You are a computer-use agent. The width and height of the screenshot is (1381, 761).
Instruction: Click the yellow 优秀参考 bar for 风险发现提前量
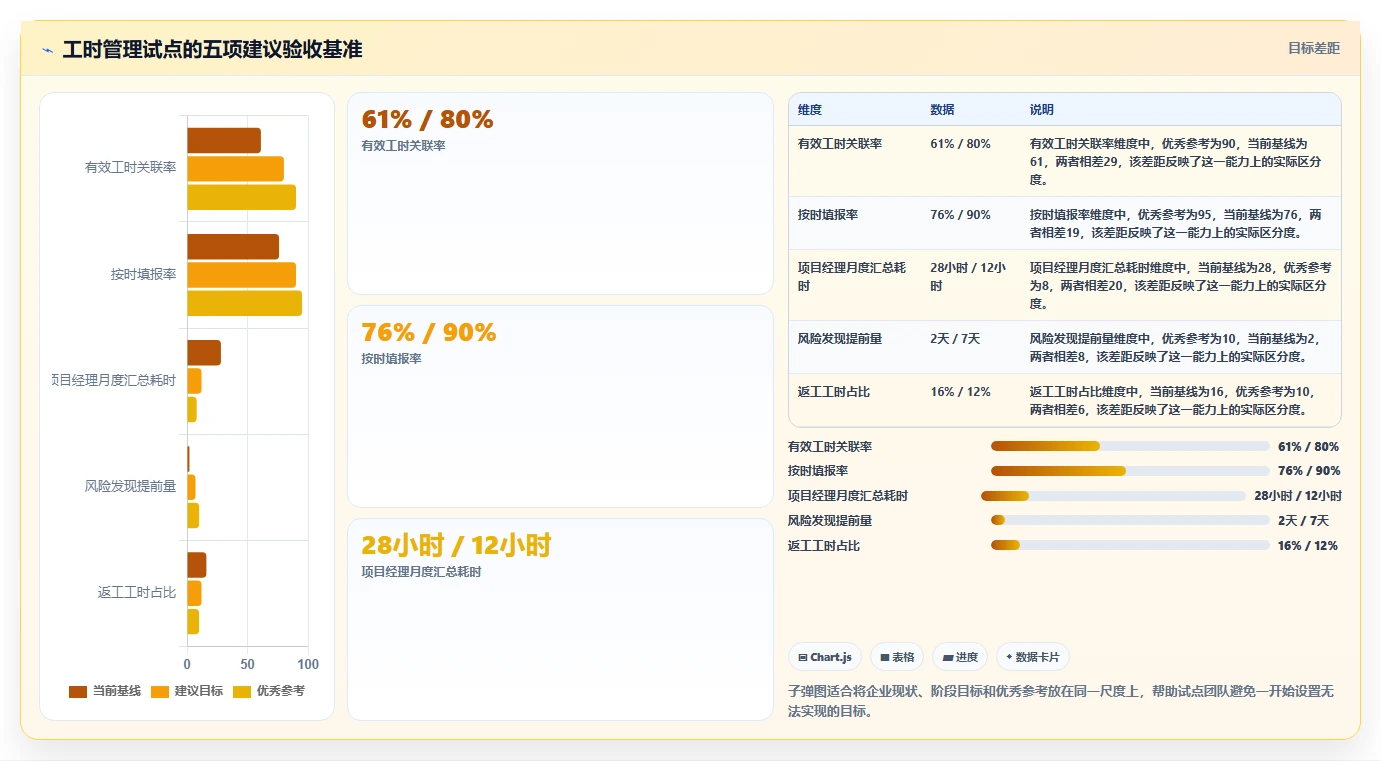pyautogui.click(x=193, y=516)
